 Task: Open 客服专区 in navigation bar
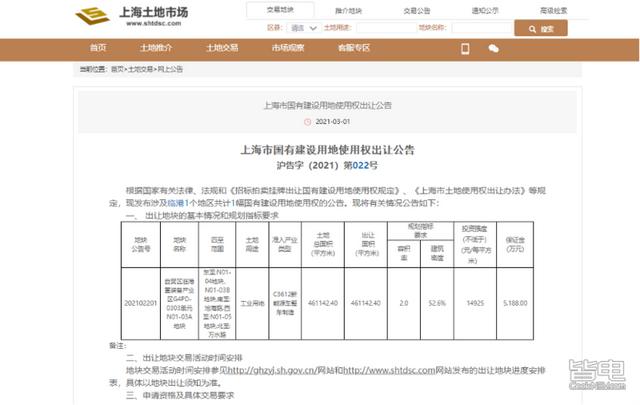click(x=354, y=48)
